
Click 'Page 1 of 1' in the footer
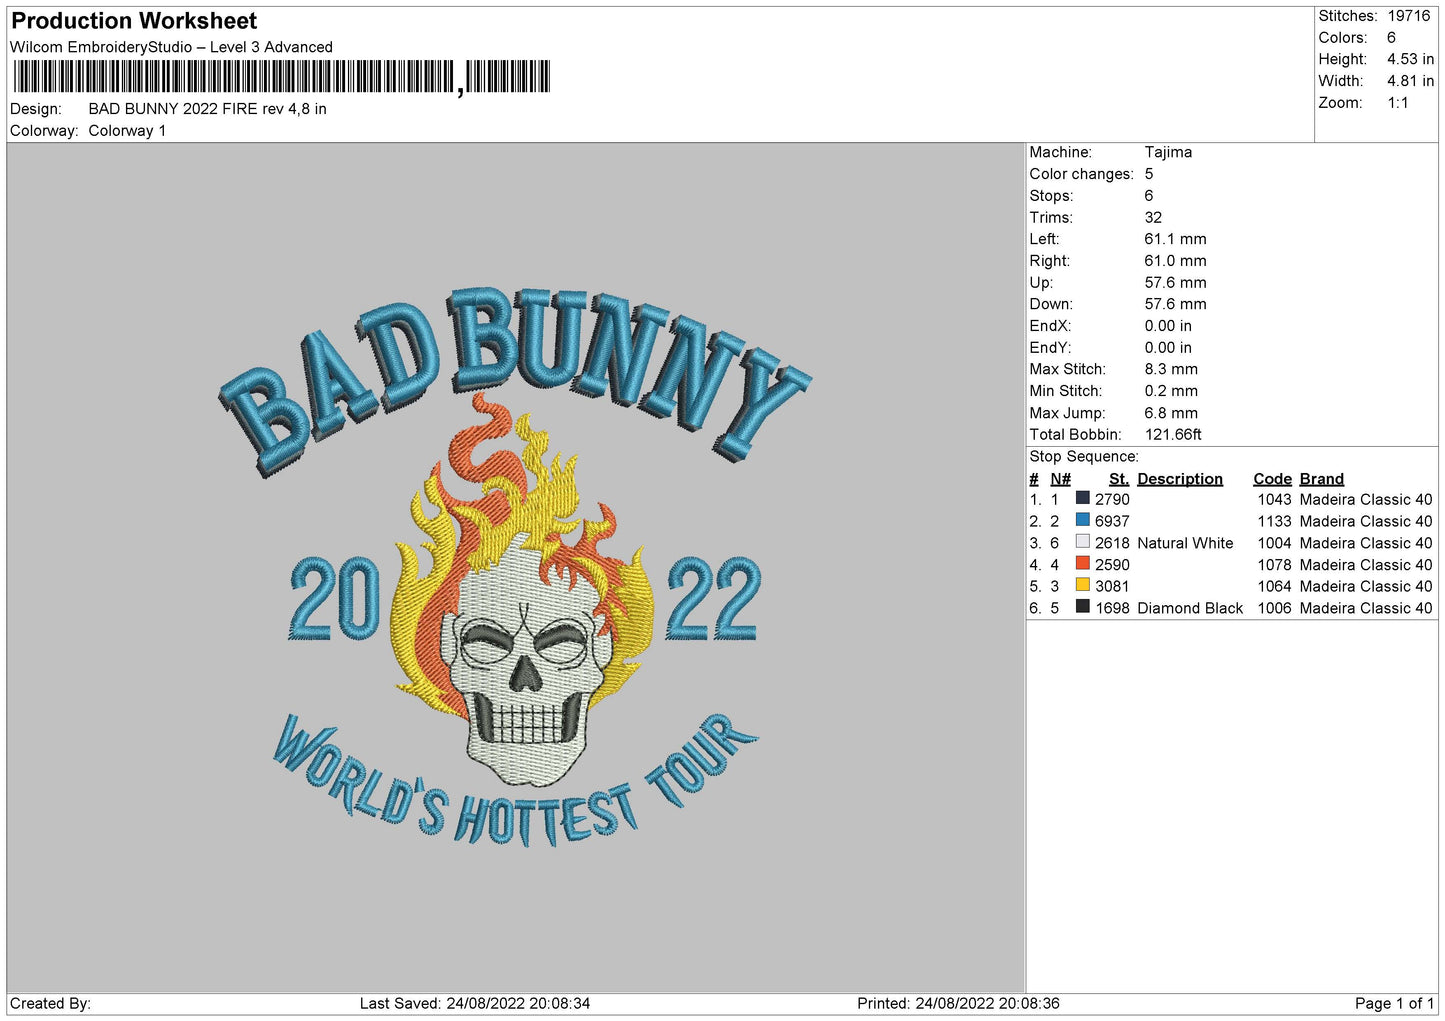click(1394, 1003)
